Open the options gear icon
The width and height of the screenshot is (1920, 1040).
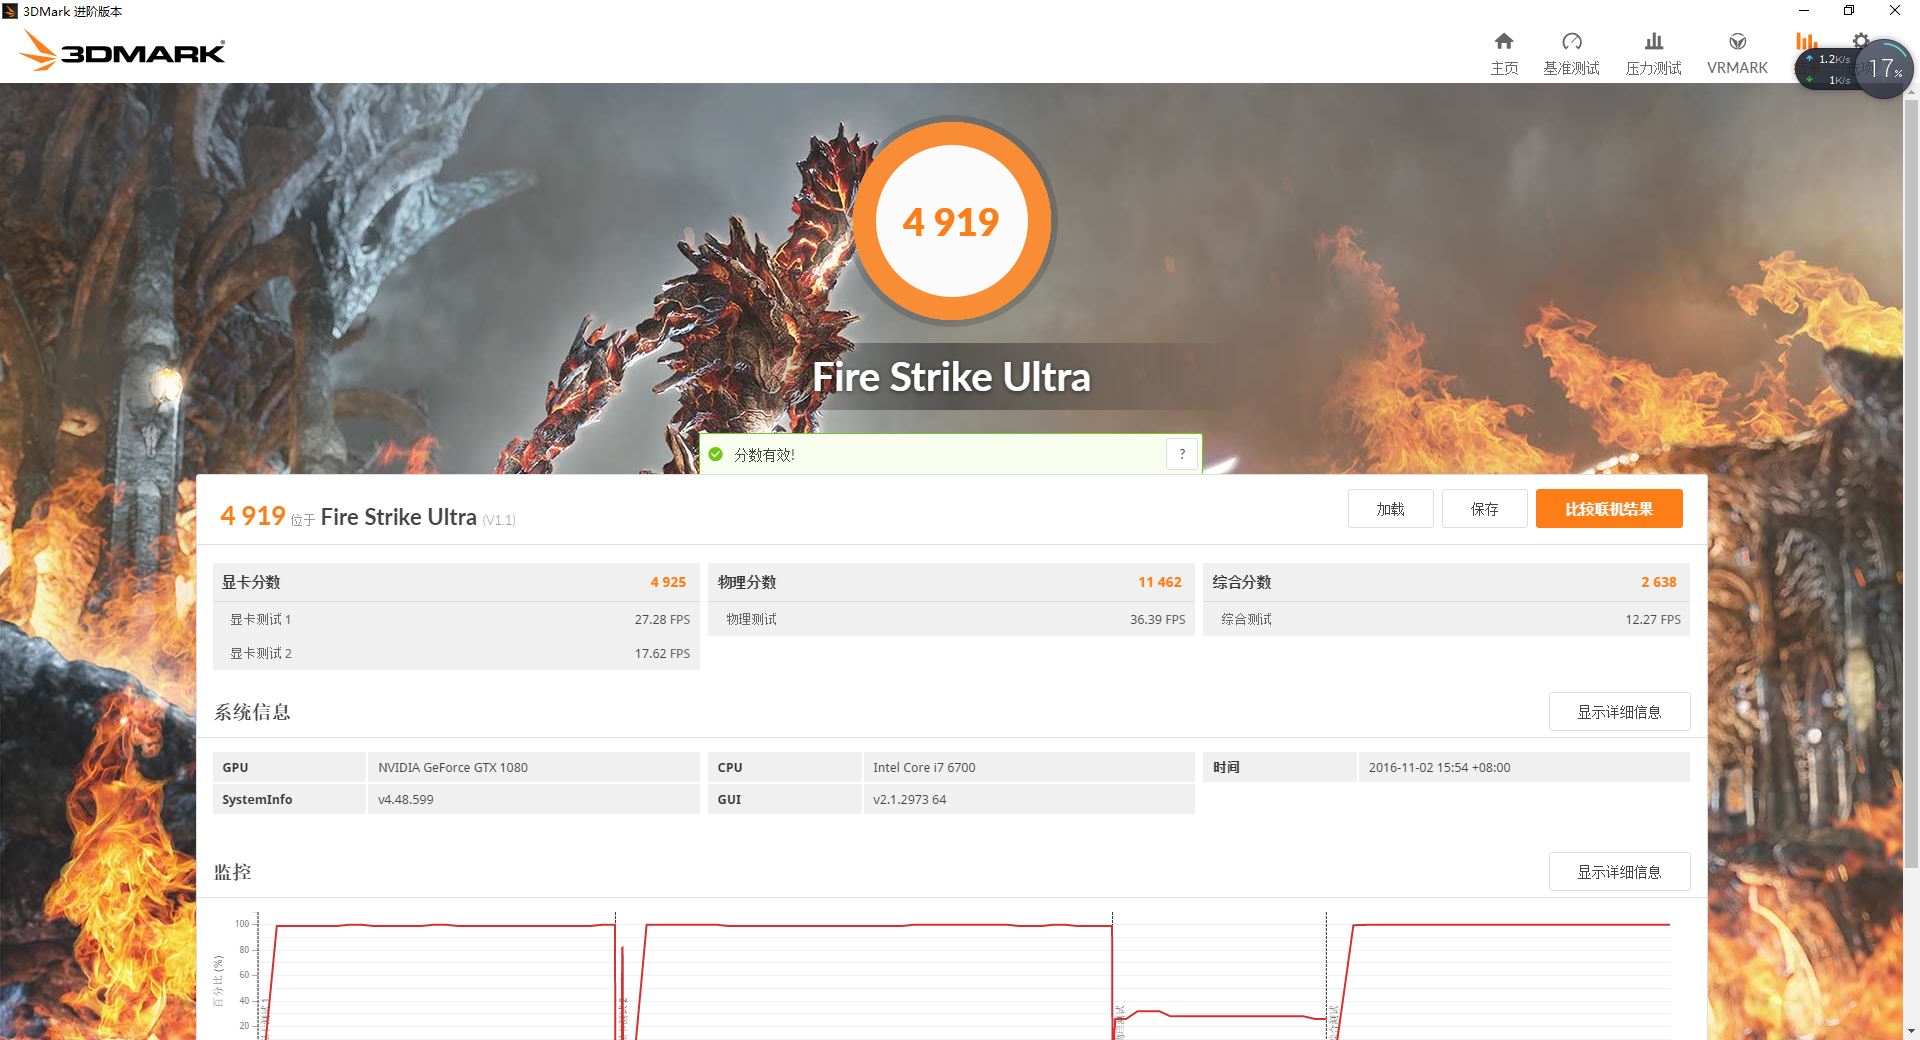point(1860,40)
